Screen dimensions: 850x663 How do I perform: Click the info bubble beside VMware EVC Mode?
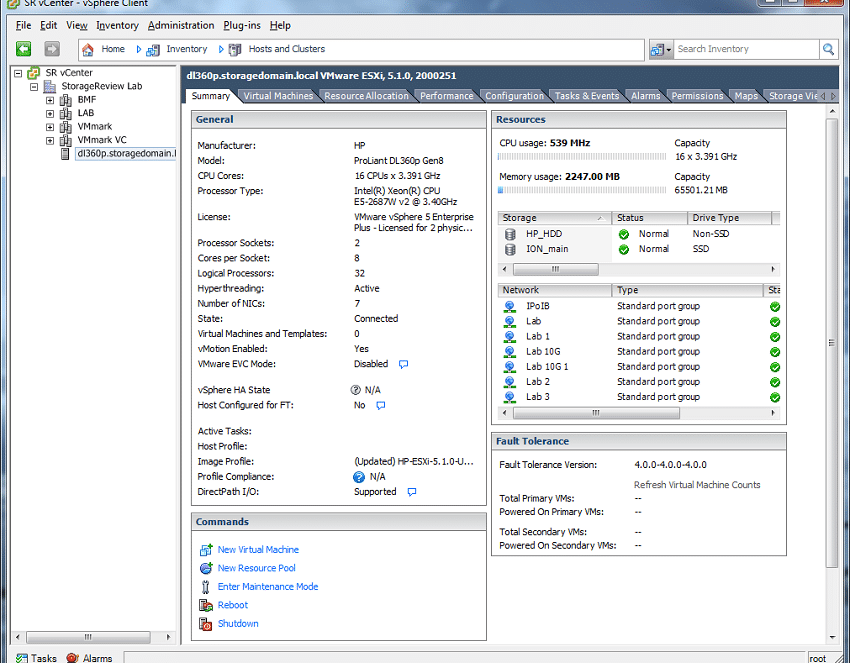(x=403, y=364)
